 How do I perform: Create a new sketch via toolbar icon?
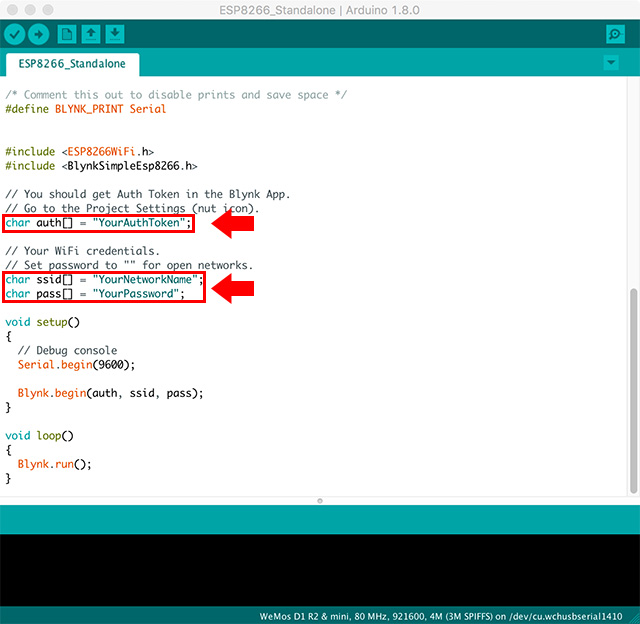[x=66, y=34]
